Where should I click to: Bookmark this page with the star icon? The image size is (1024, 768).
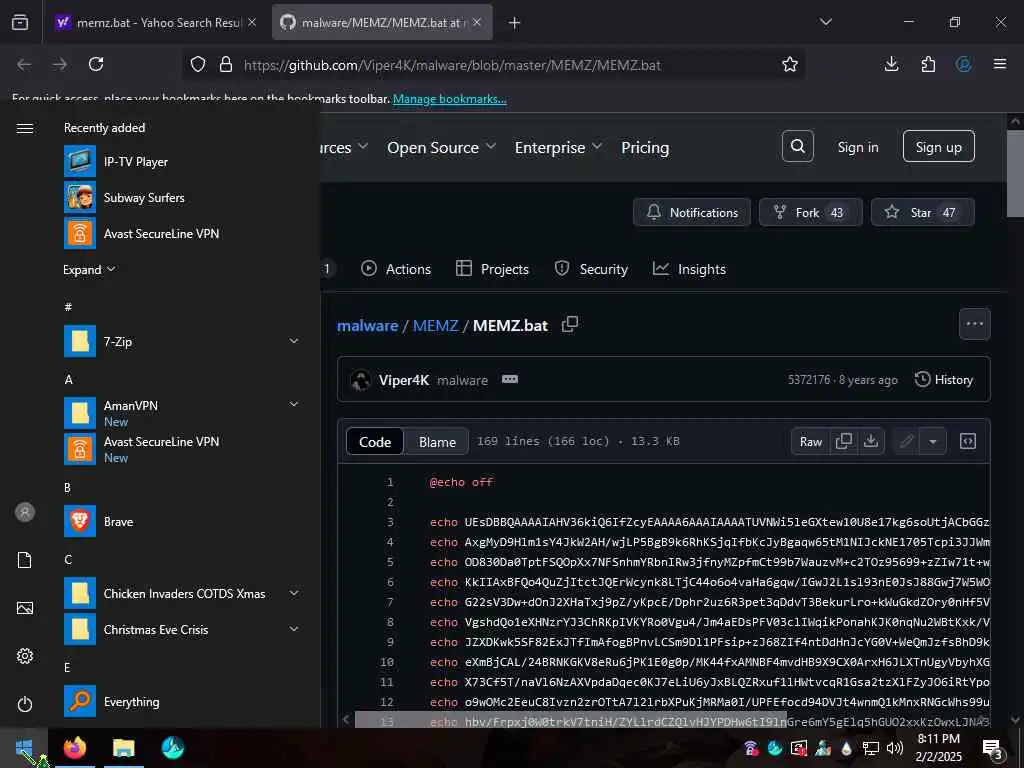790,64
